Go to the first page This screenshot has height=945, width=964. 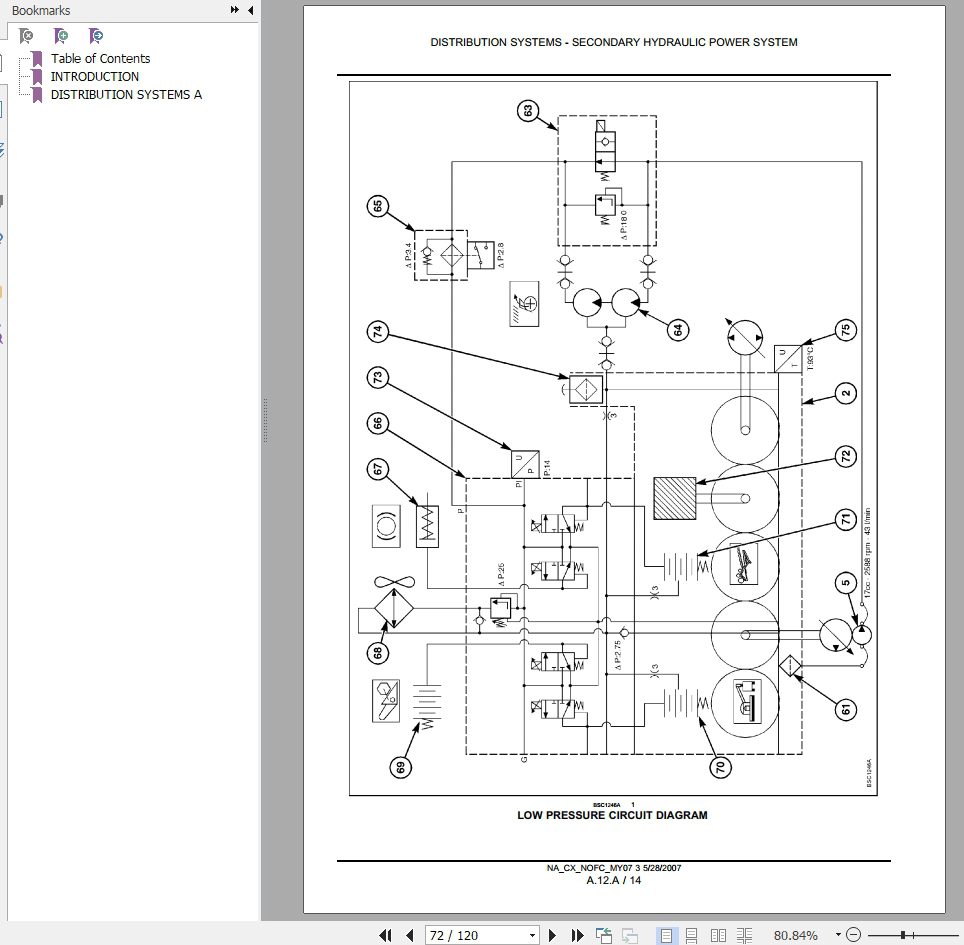tap(385, 935)
